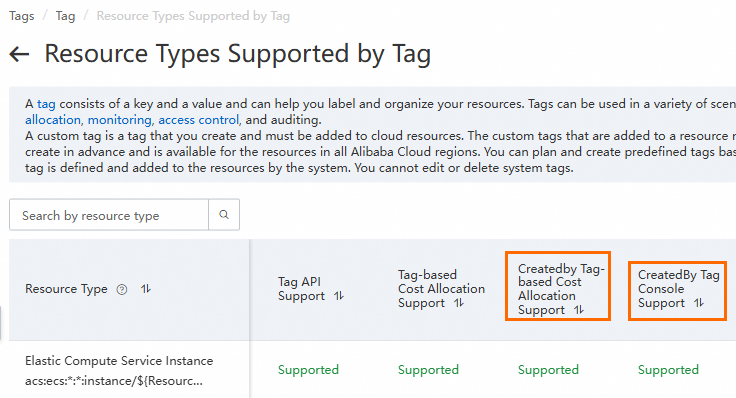Click the acs:ecs resource ARN text
This screenshot has height=398, width=736.
coord(114,381)
